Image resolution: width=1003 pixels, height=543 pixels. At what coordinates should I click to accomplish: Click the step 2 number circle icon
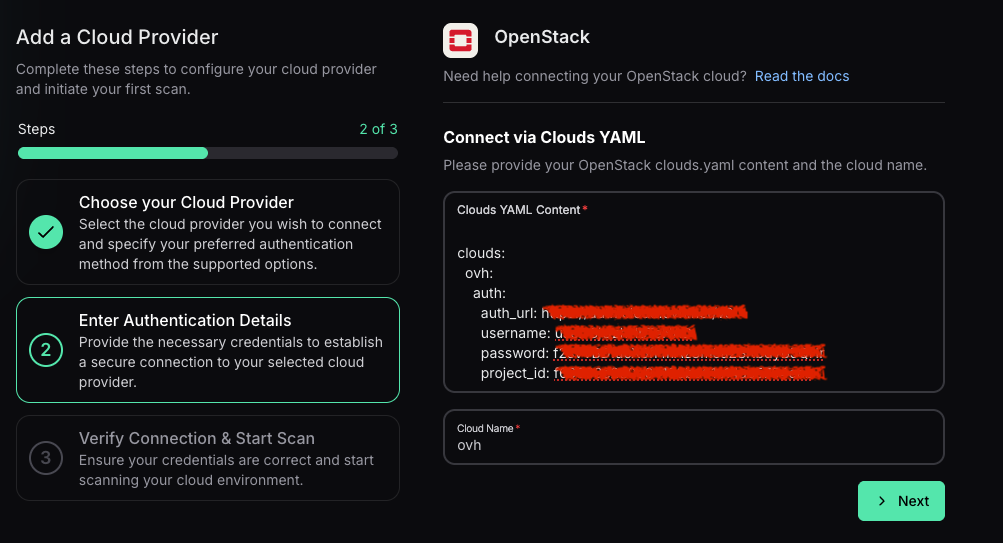point(46,350)
